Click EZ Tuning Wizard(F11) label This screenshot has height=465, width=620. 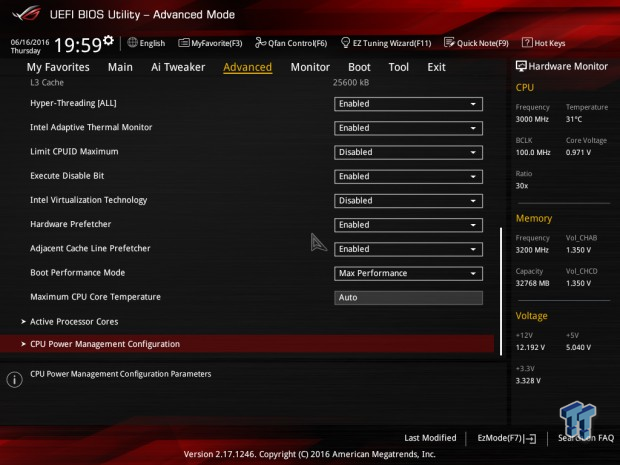(x=392, y=43)
